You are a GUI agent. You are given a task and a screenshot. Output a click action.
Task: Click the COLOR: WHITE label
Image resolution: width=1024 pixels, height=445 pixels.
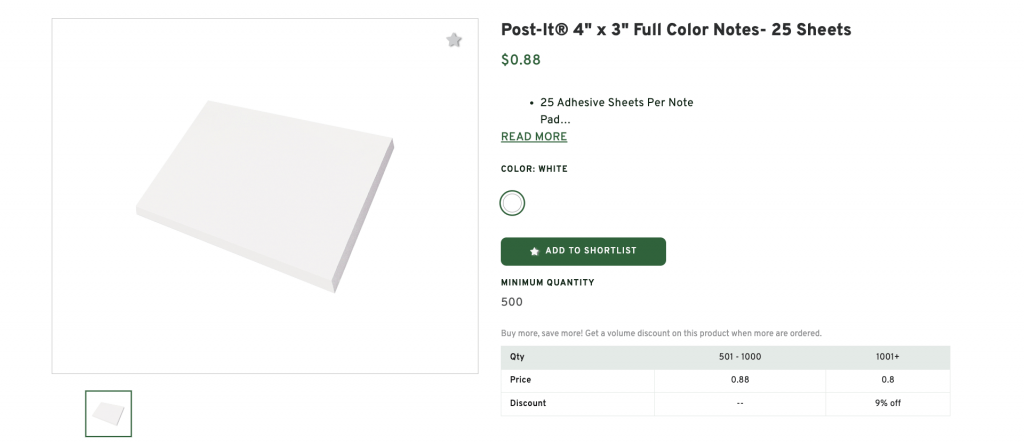point(534,169)
